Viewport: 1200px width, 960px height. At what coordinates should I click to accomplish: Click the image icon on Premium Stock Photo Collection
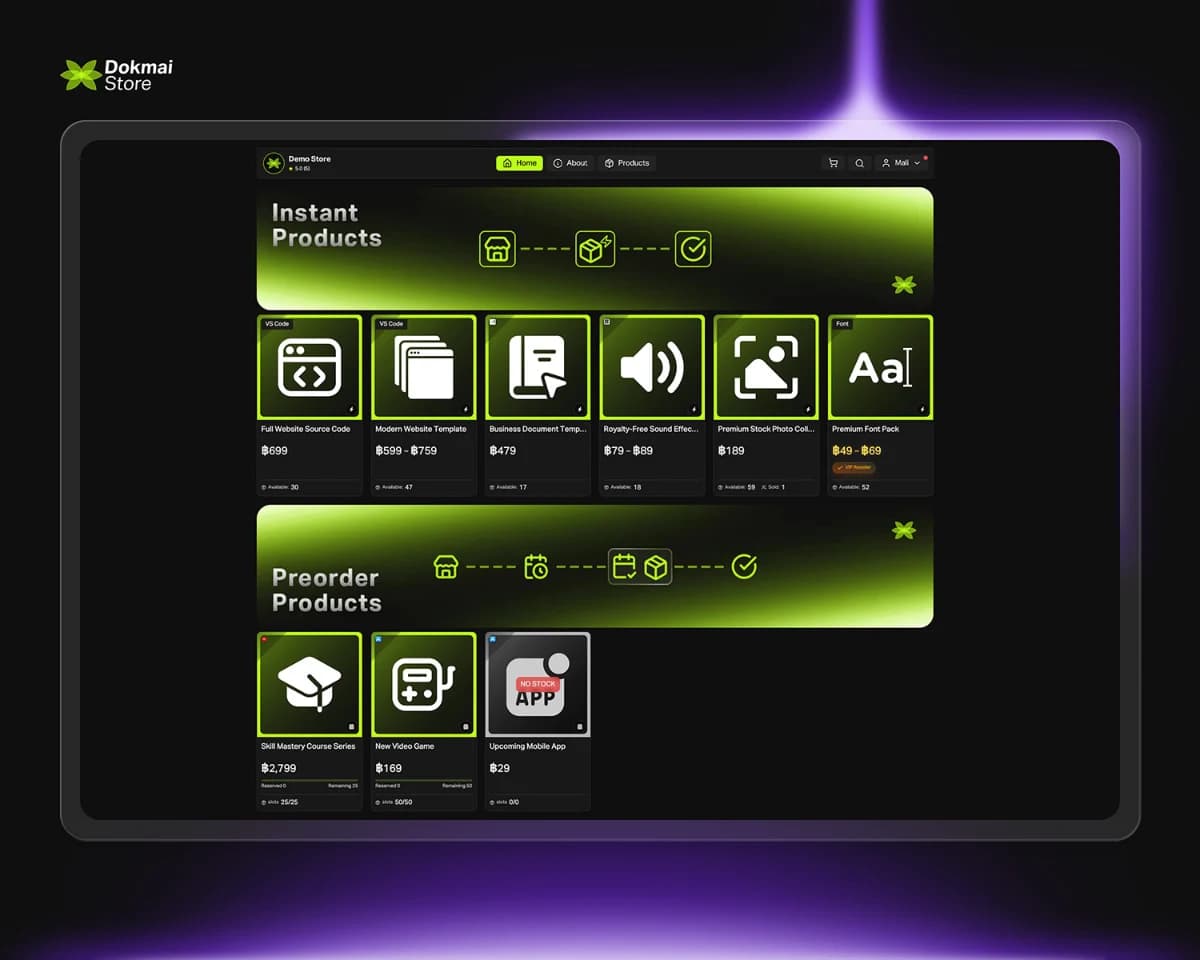[766, 366]
